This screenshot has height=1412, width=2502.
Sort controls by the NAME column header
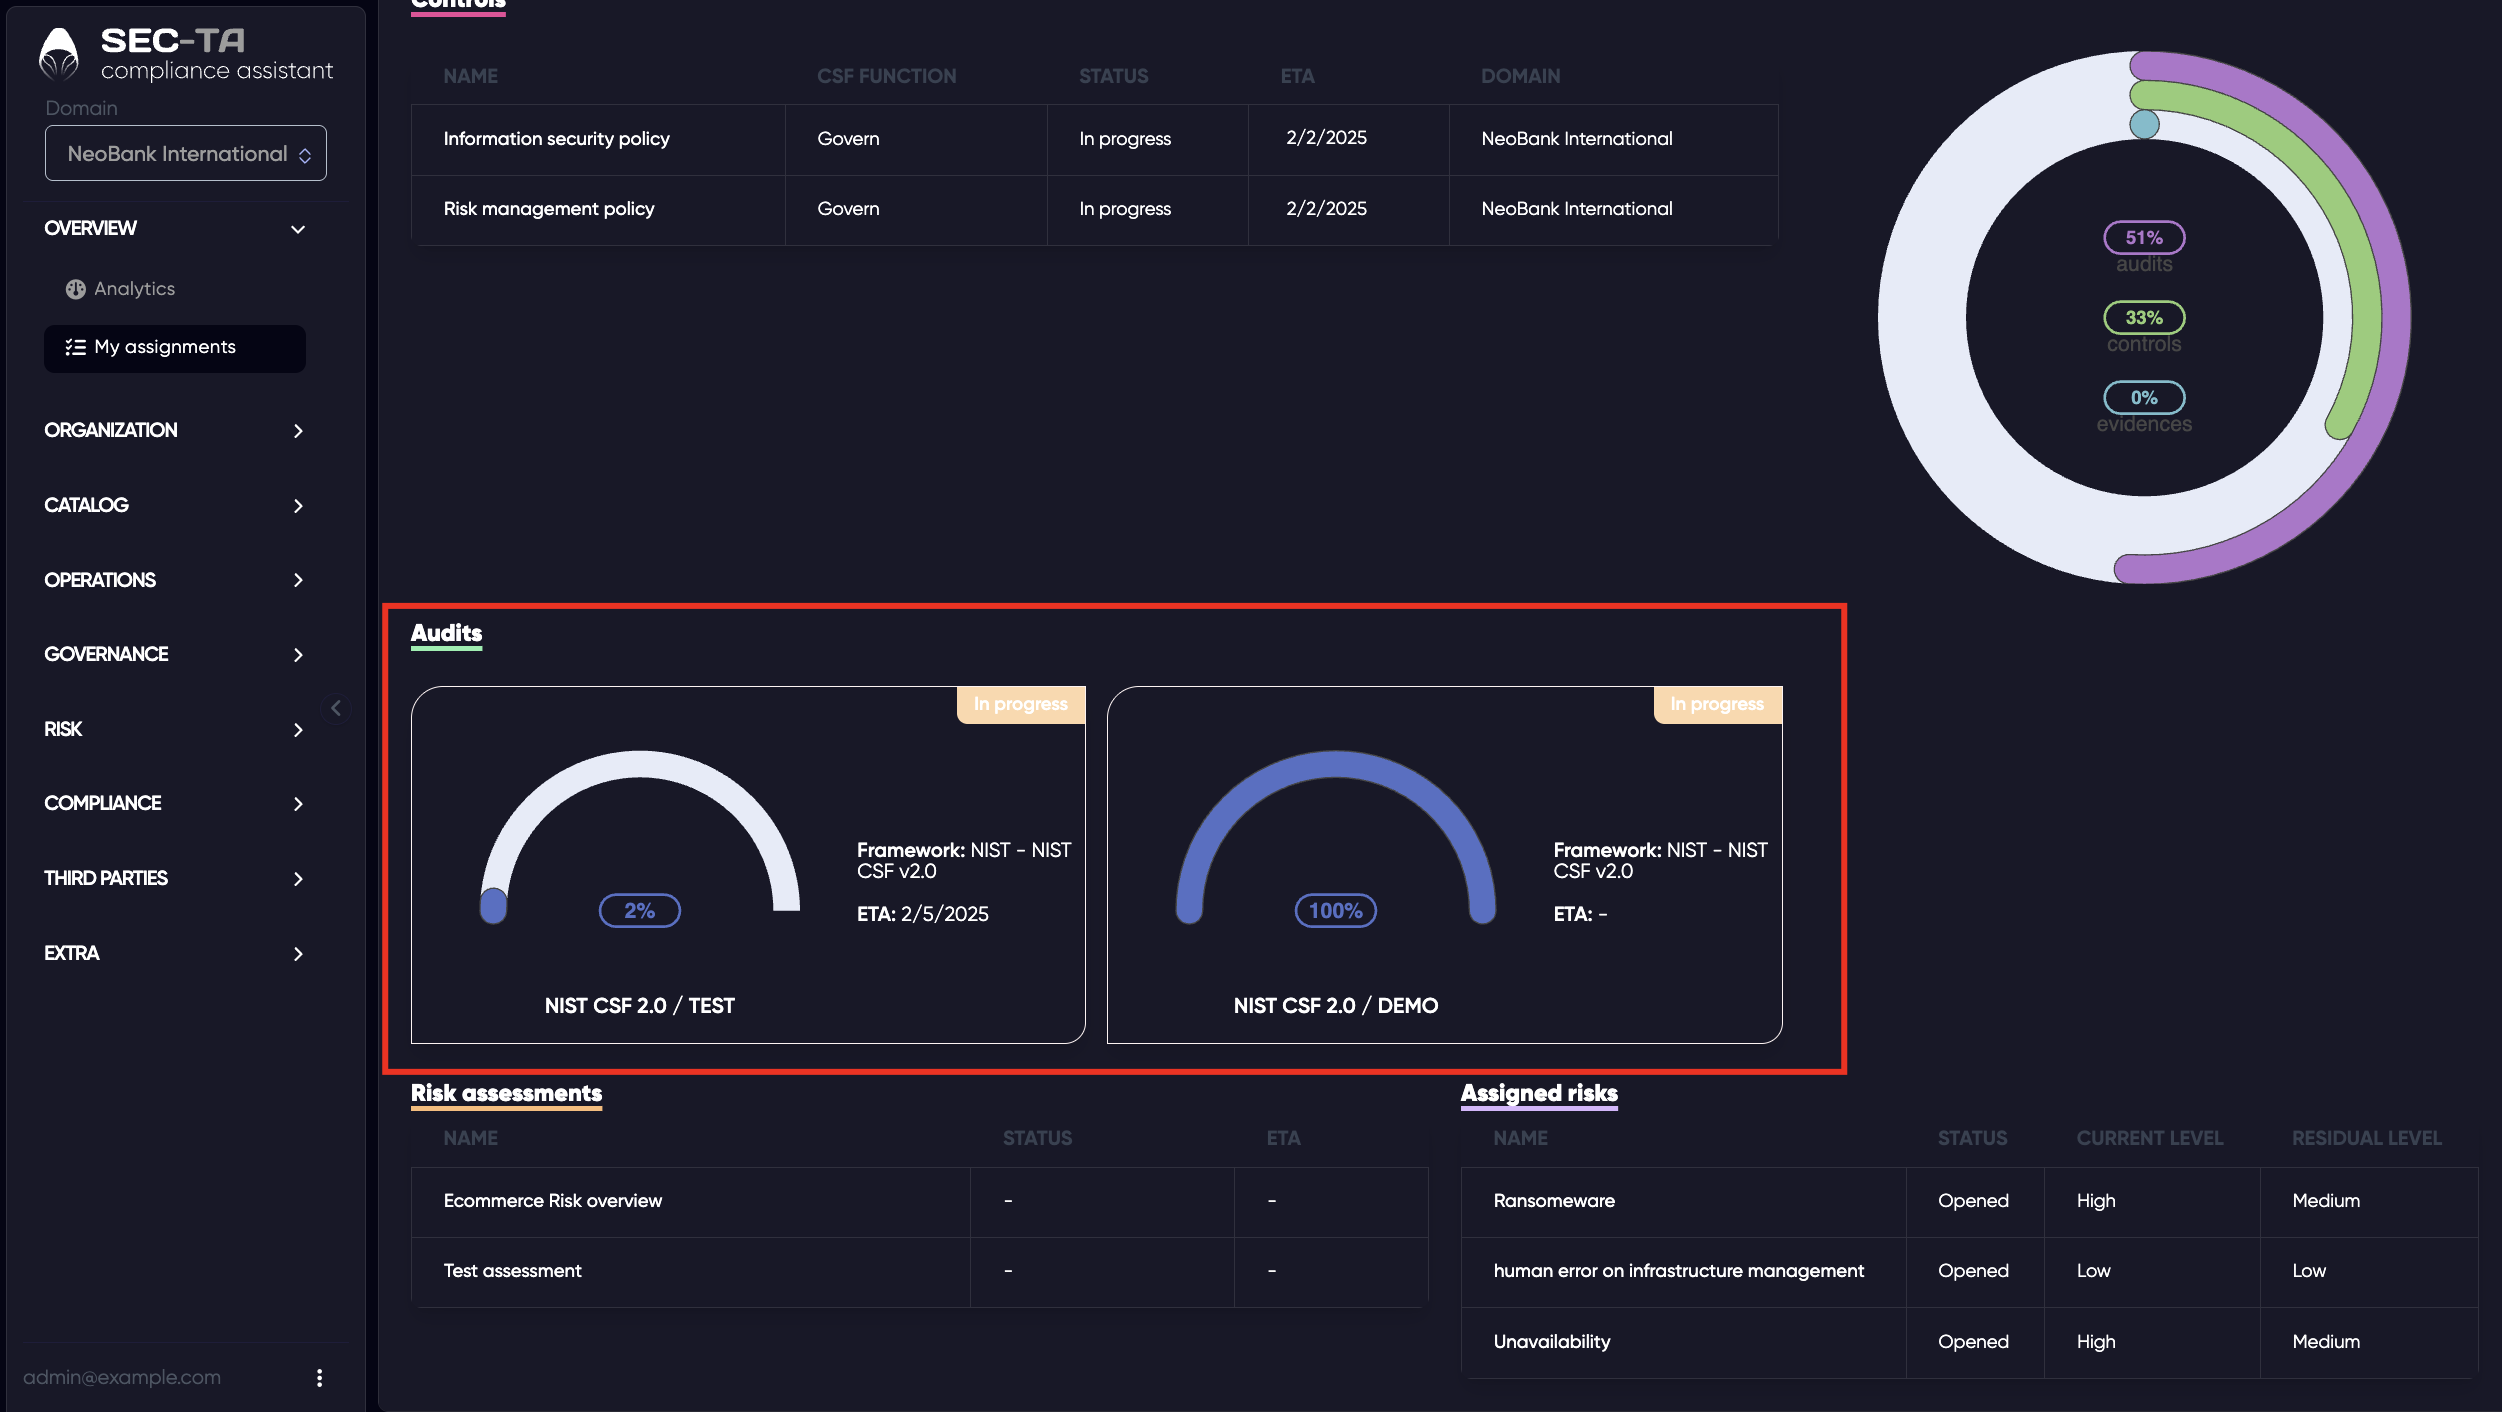(x=470, y=76)
